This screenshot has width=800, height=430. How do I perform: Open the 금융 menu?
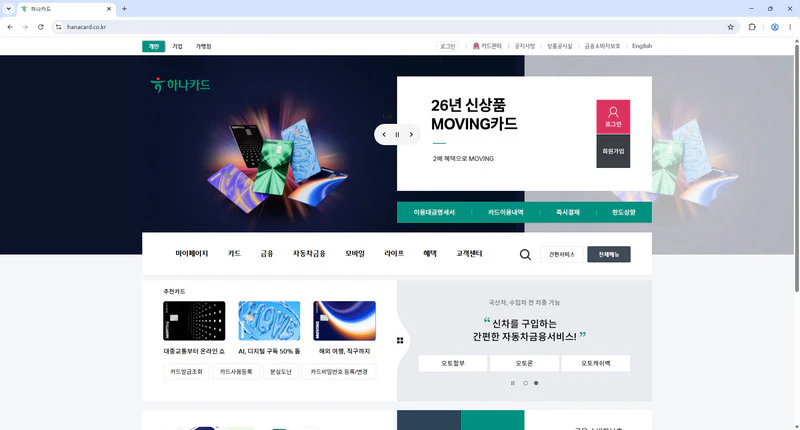click(x=267, y=254)
